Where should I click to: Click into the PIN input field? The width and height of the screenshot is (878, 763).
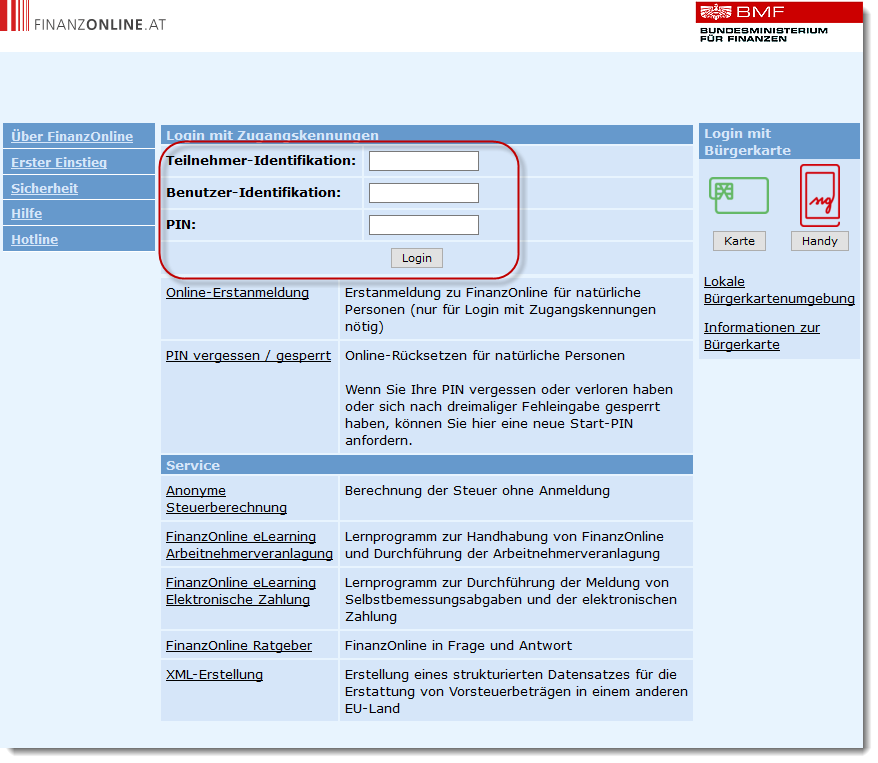pos(423,225)
